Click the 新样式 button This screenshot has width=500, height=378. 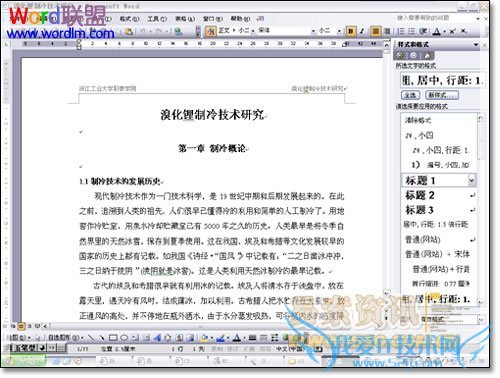442,95
